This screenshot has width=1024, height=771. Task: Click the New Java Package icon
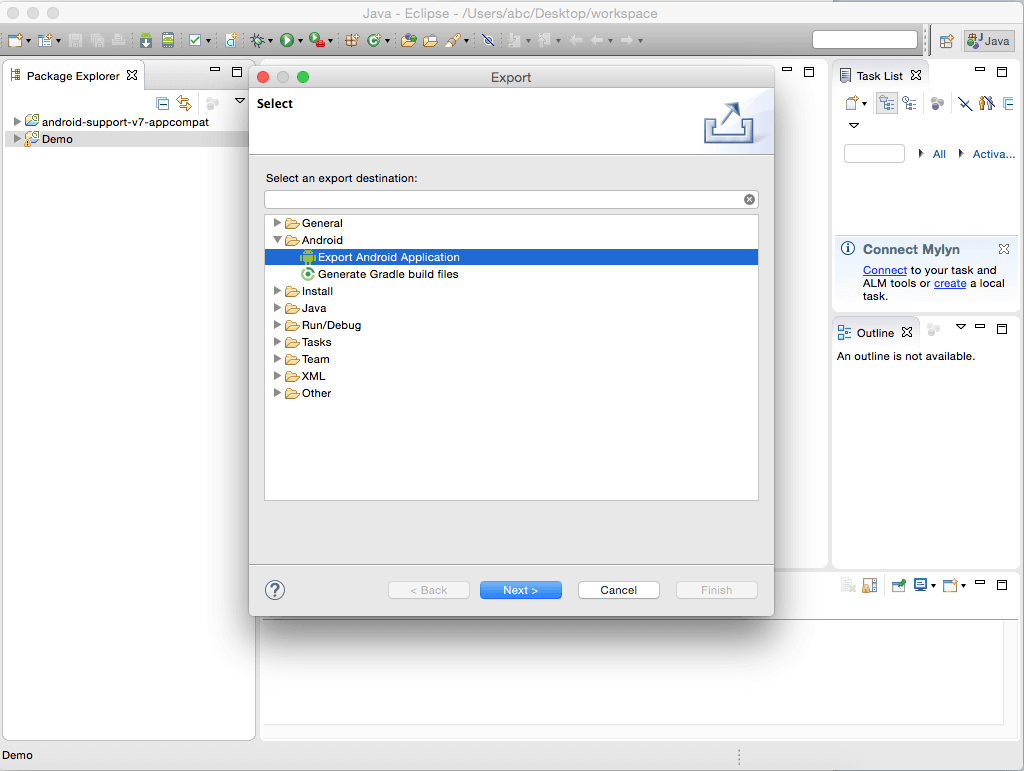(352, 40)
